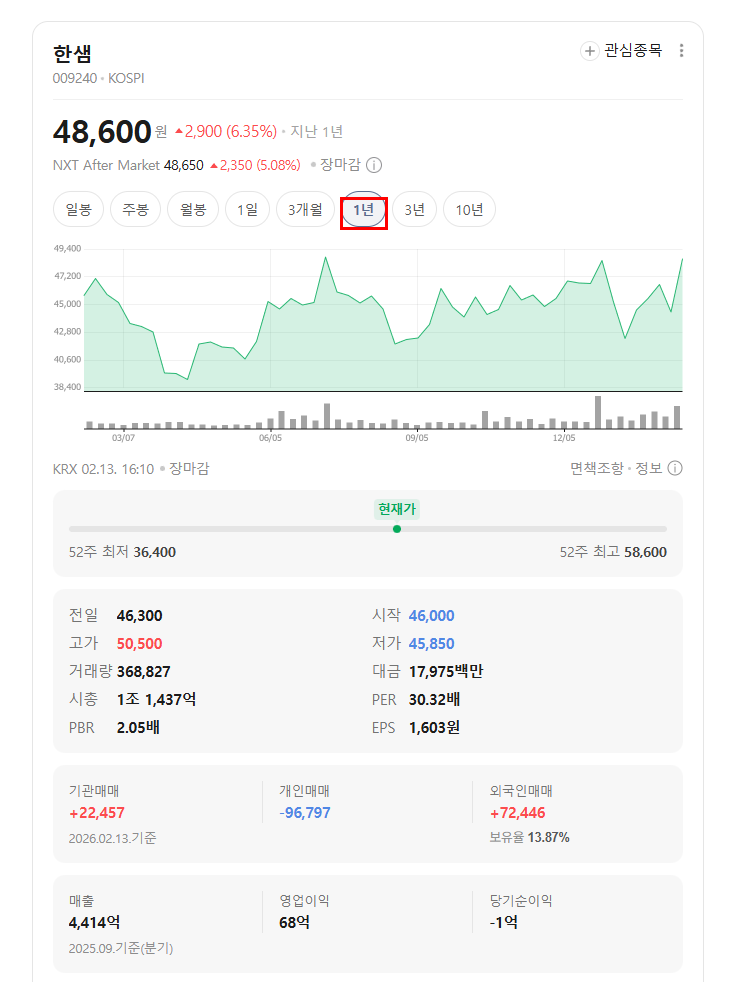Click the 관심종목 button label
739x982 pixels.
click(633, 51)
